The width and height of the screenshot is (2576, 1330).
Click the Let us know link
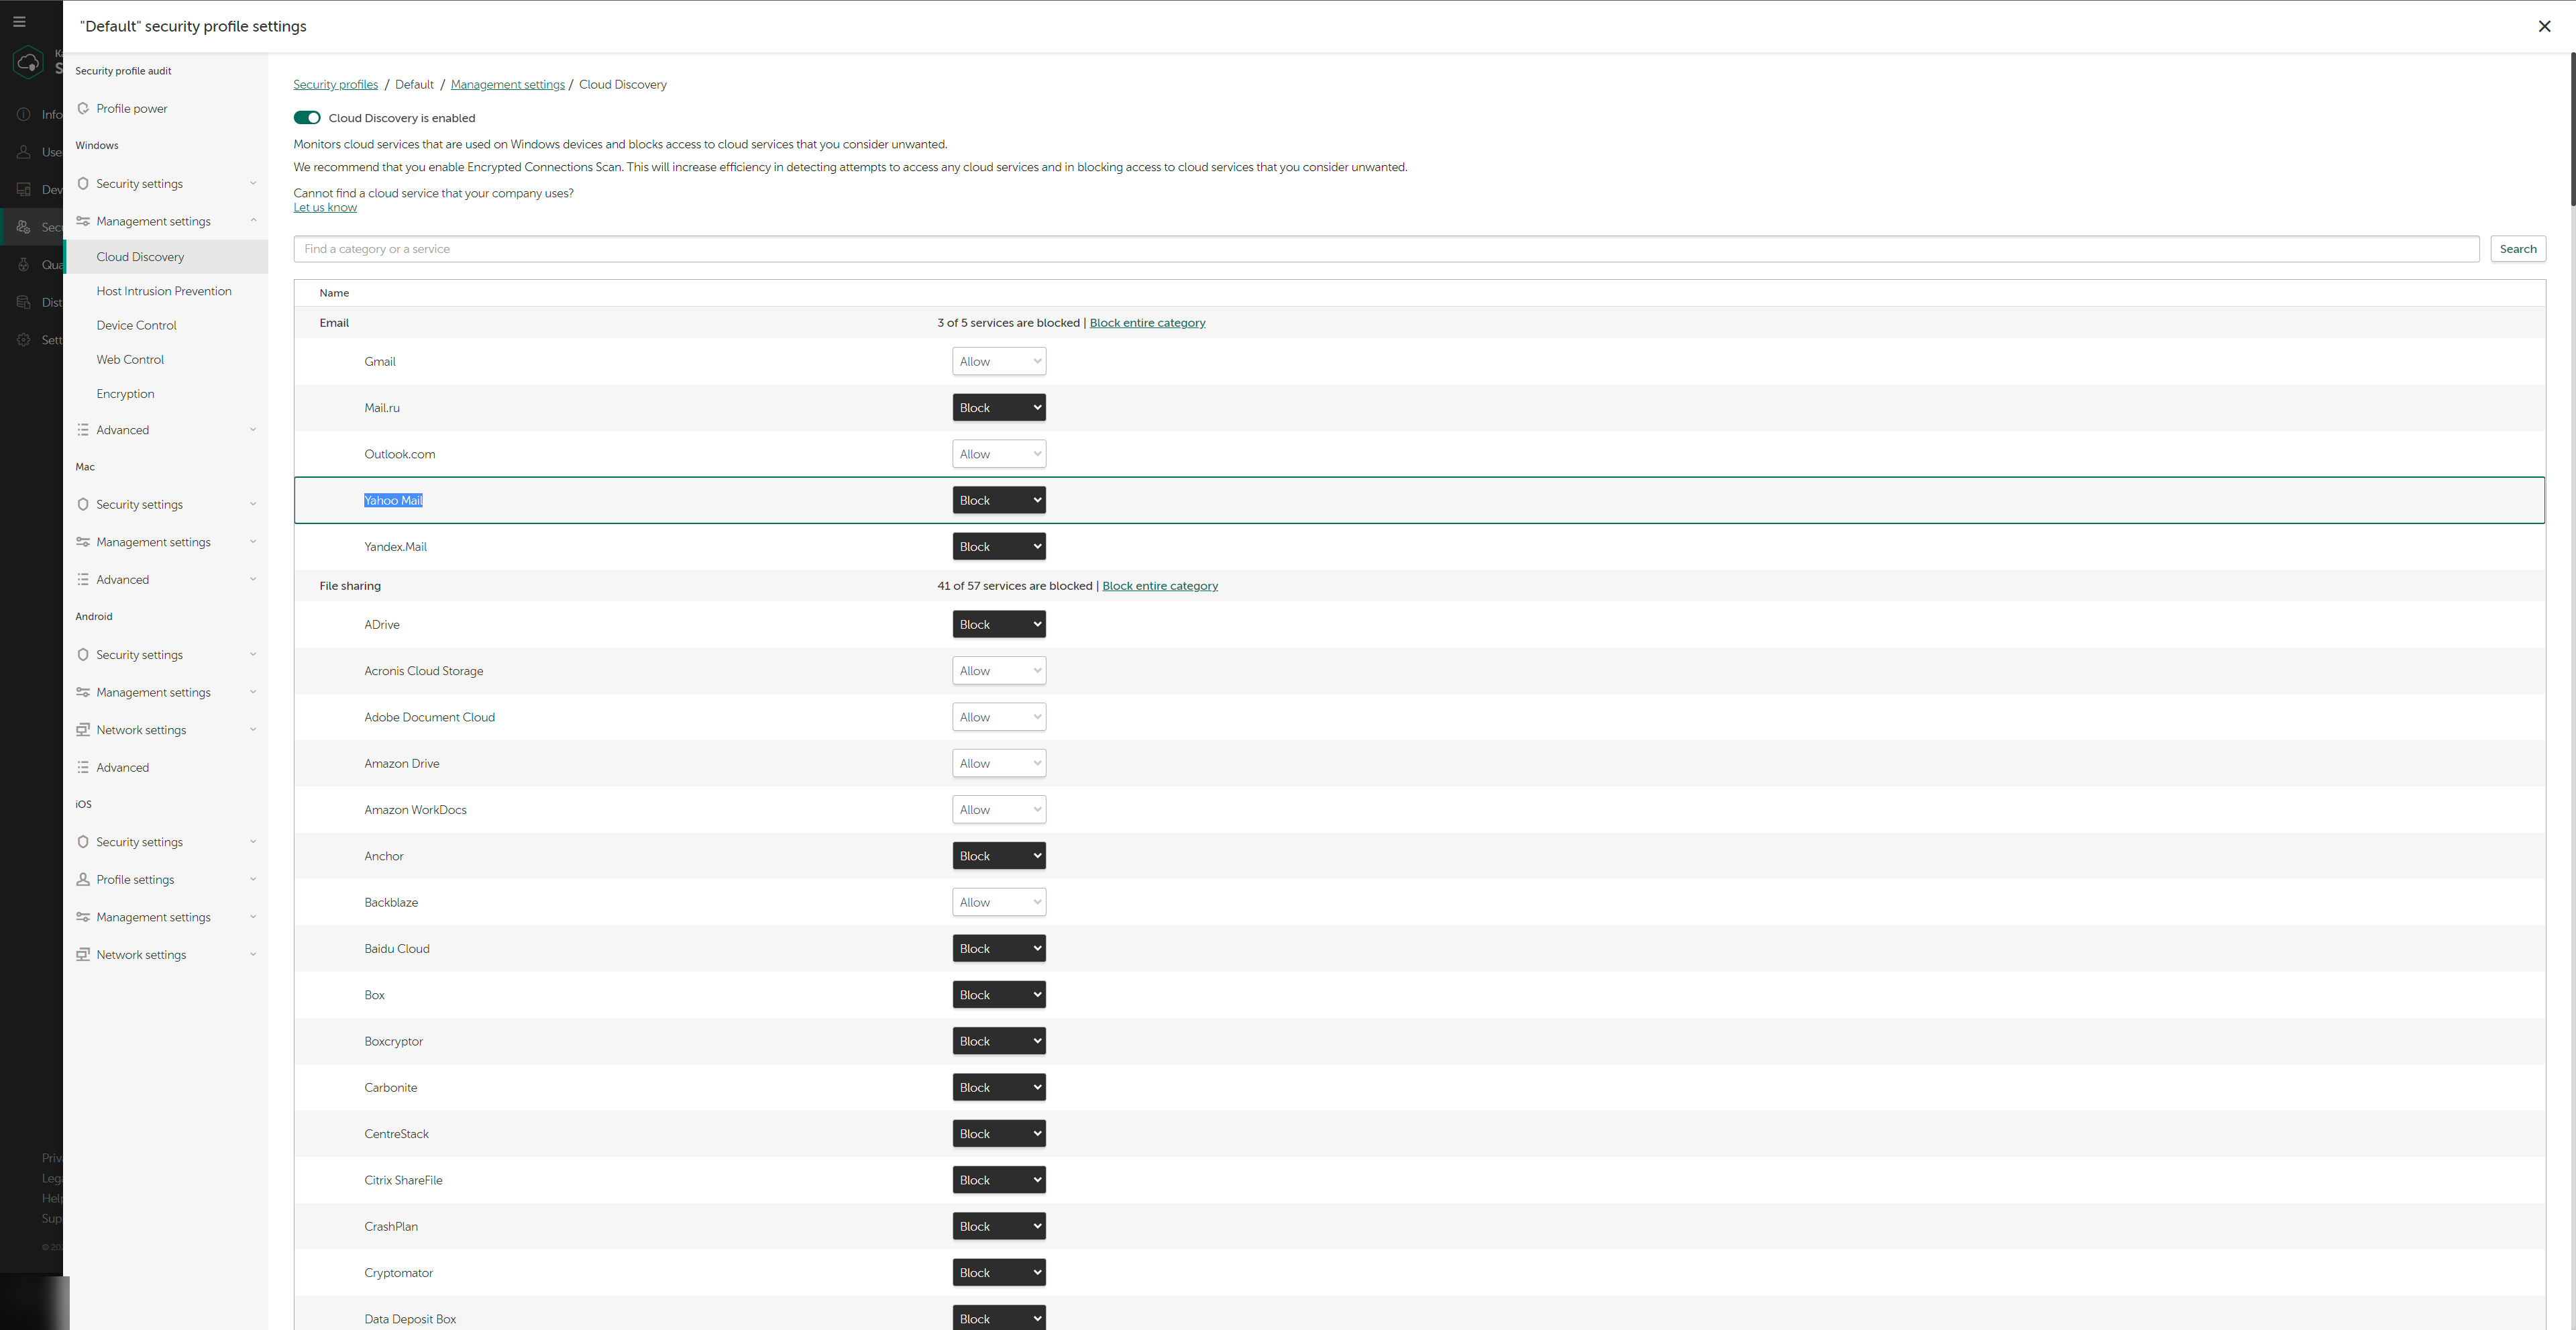(325, 207)
